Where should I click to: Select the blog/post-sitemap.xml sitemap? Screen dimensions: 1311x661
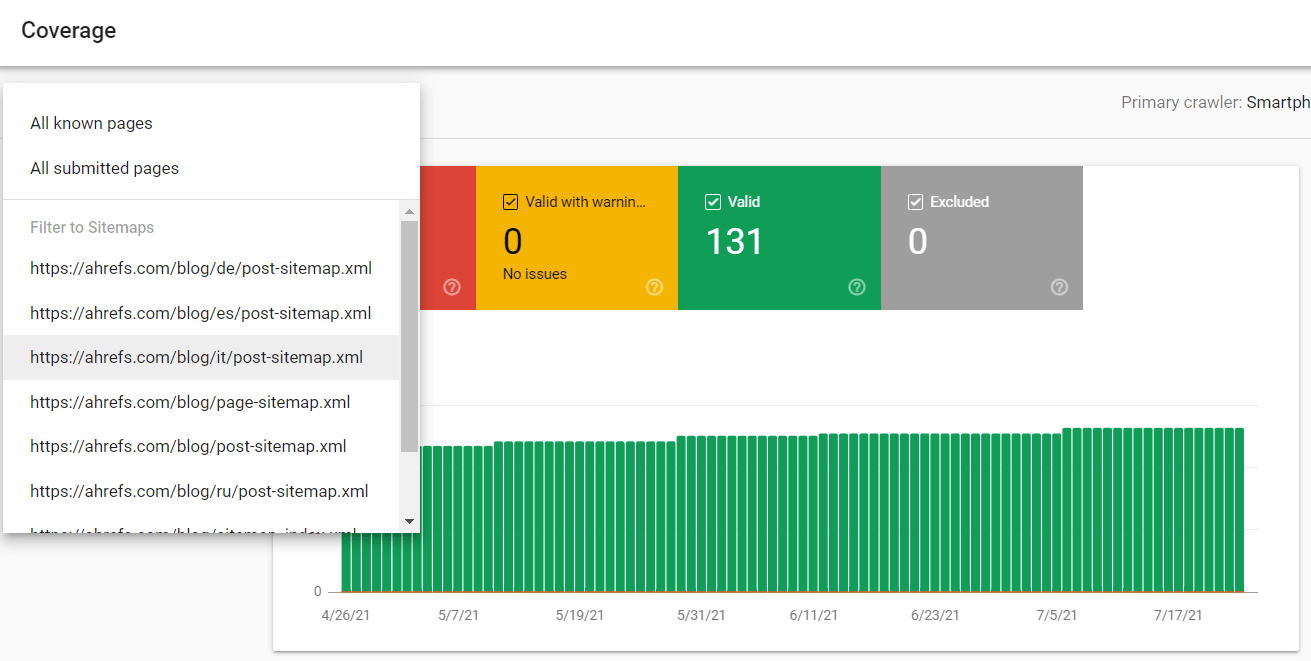(x=188, y=446)
